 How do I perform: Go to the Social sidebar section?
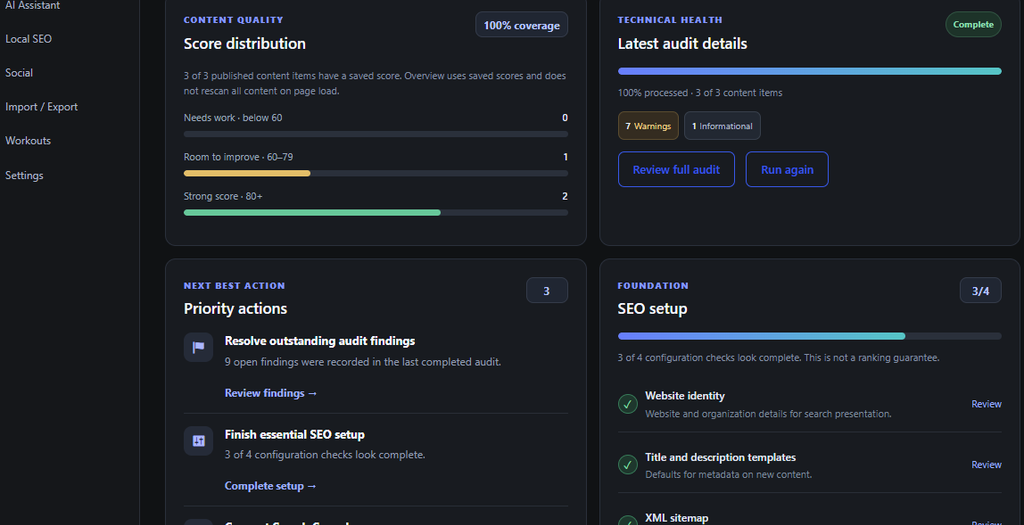click(19, 72)
